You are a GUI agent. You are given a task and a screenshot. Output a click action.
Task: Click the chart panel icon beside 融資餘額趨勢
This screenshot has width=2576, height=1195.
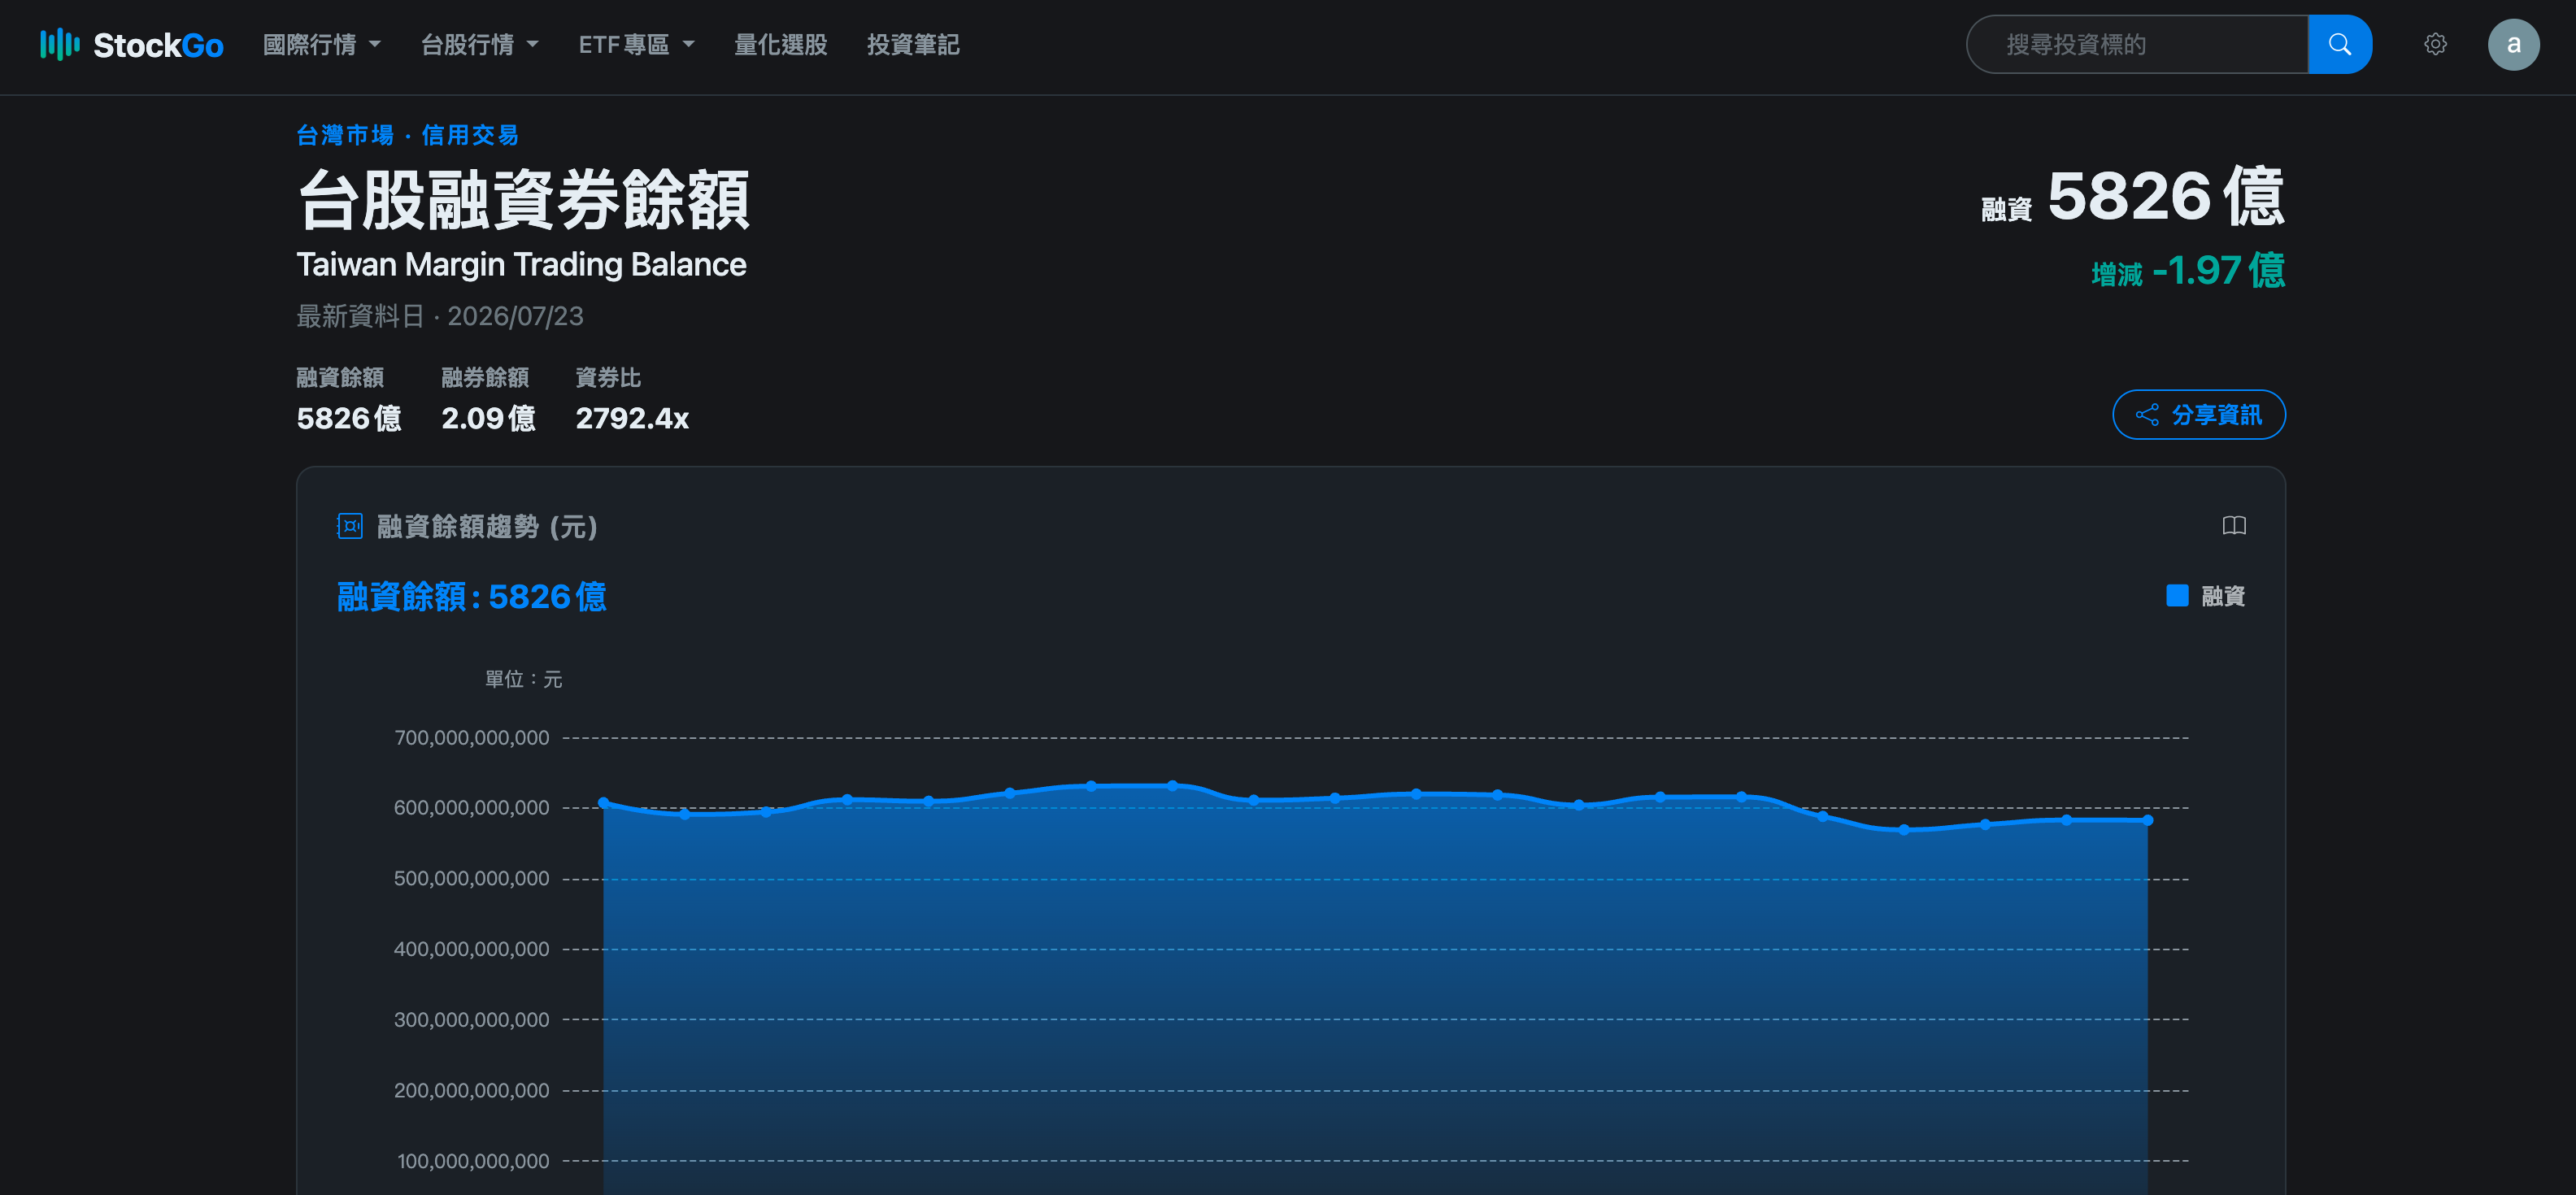pos(350,526)
